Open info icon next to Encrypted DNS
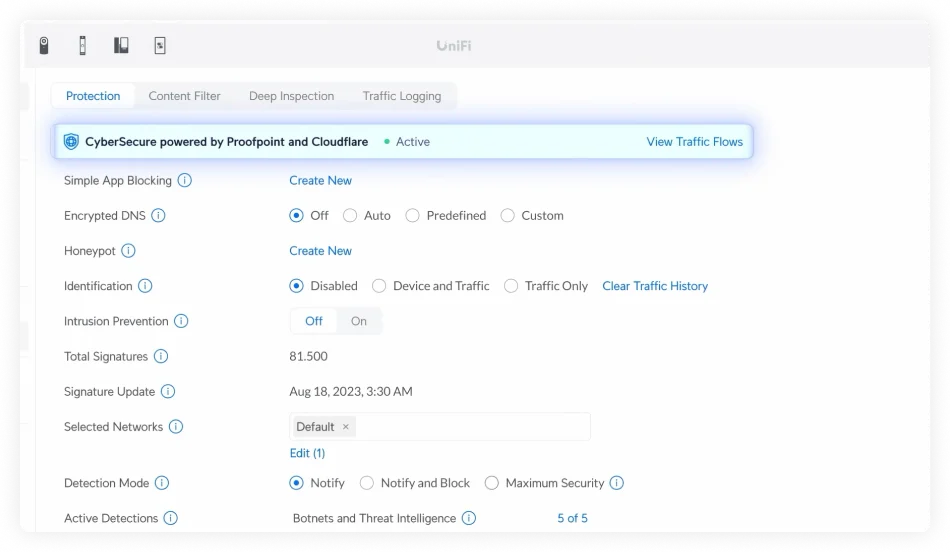The height and width of the screenshot is (552, 950). pos(158,216)
